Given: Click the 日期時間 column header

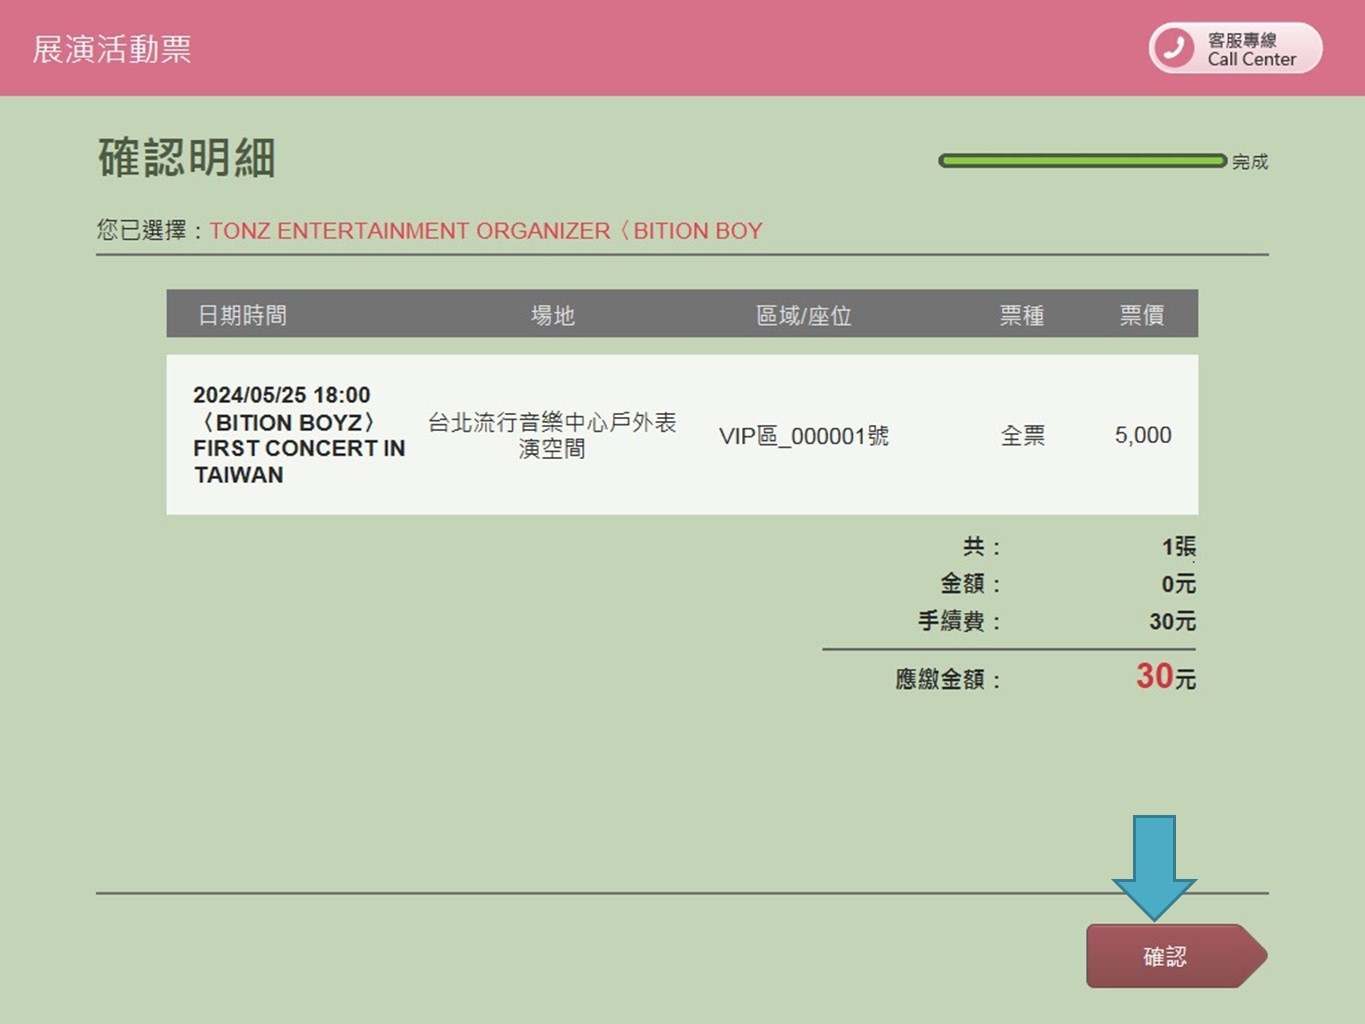Looking at the screenshot, I should 242,315.
